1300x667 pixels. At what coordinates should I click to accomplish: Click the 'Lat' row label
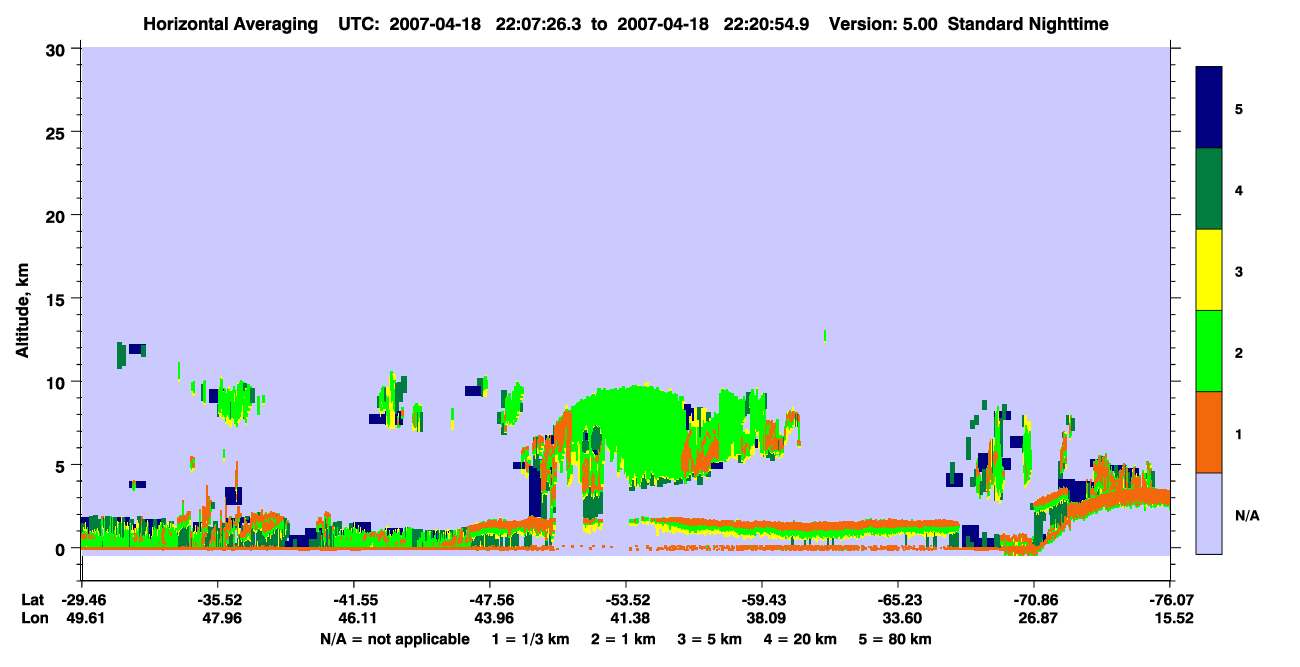[x=33, y=600]
